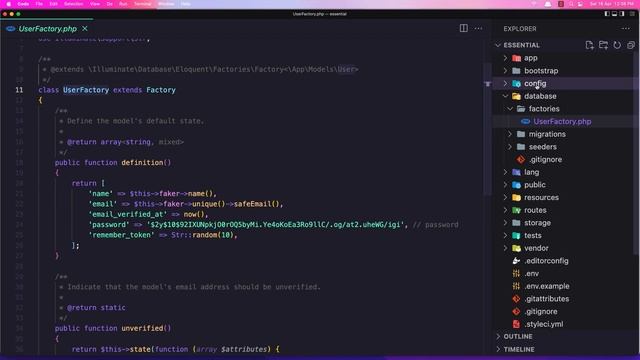Click the tests folder icon

[516, 236]
